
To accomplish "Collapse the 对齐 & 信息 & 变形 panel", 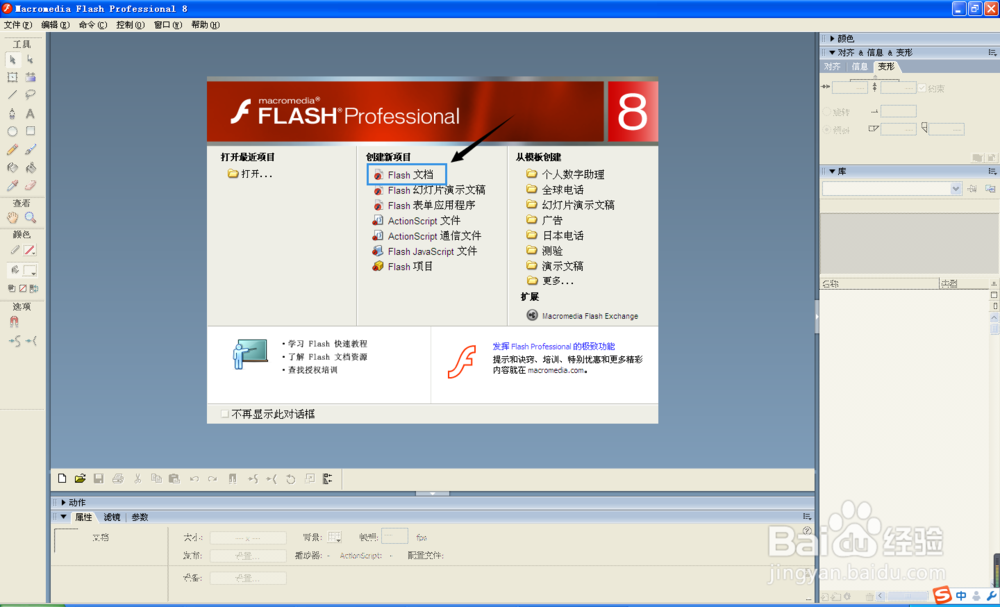I will pos(832,53).
